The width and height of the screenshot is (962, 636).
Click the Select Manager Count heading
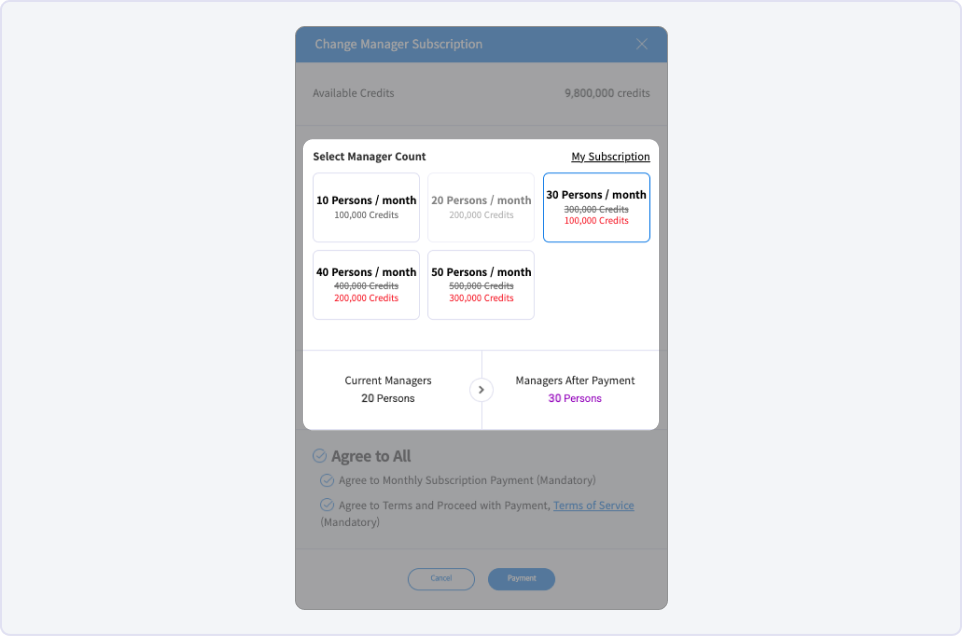[369, 157]
